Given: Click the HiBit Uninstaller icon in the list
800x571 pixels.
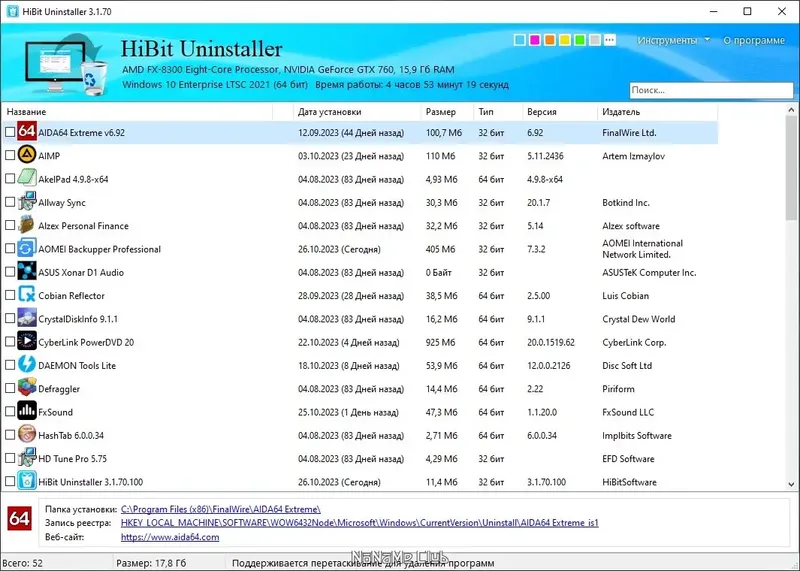Looking at the screenshot, I should click(27, 481).
